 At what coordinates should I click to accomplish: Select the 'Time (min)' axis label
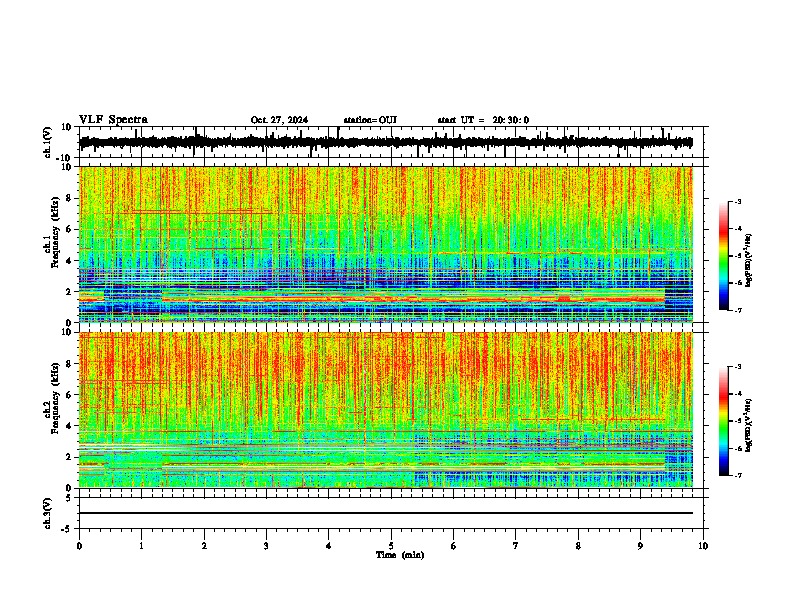(x=400, y=555)
